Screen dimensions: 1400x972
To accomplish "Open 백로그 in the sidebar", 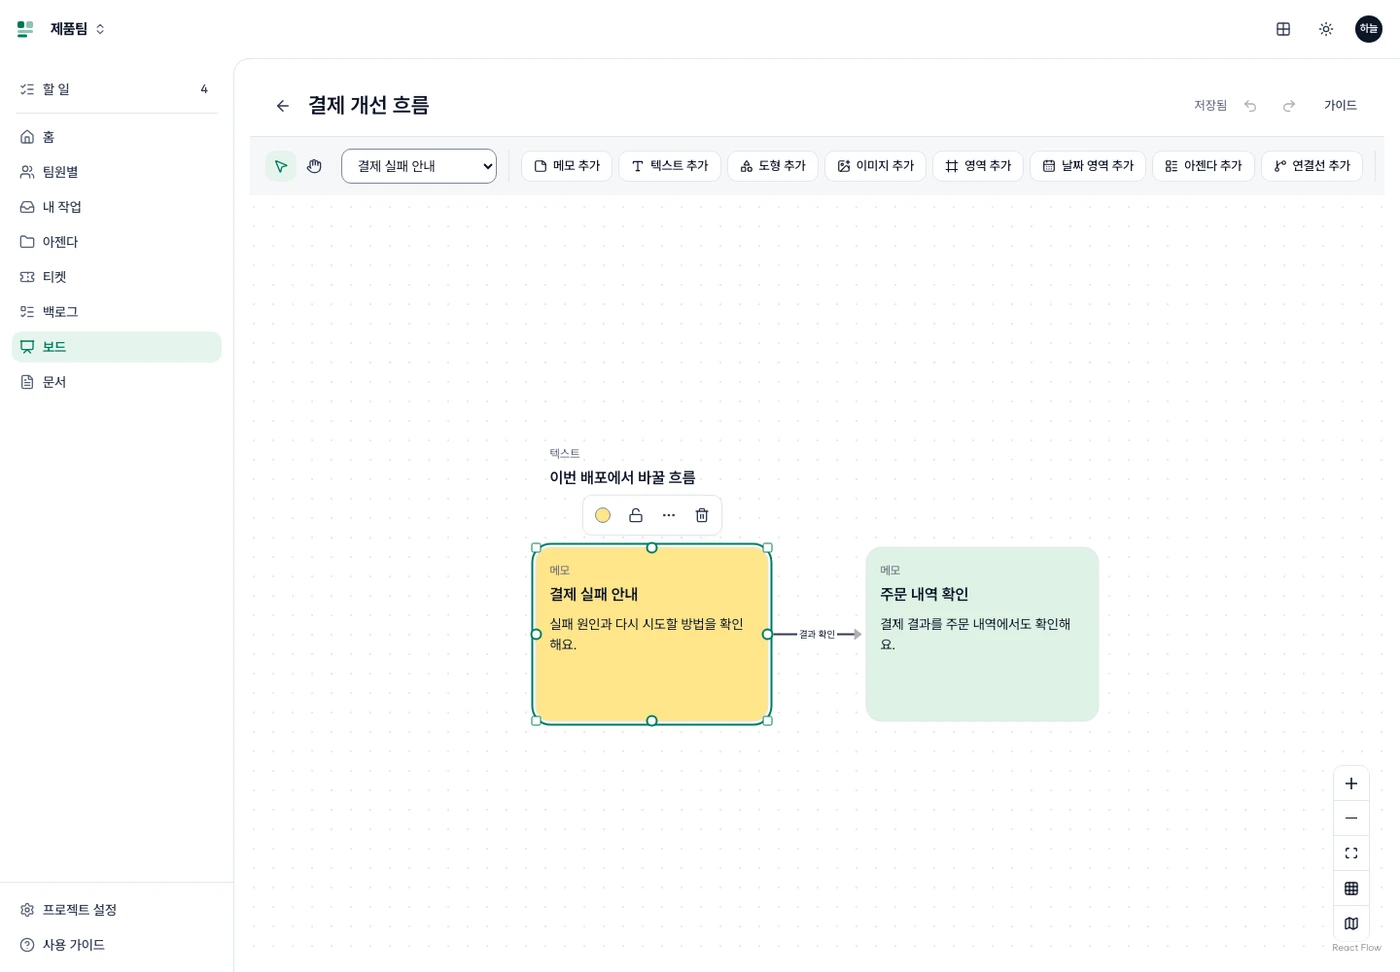I will 116,312.
